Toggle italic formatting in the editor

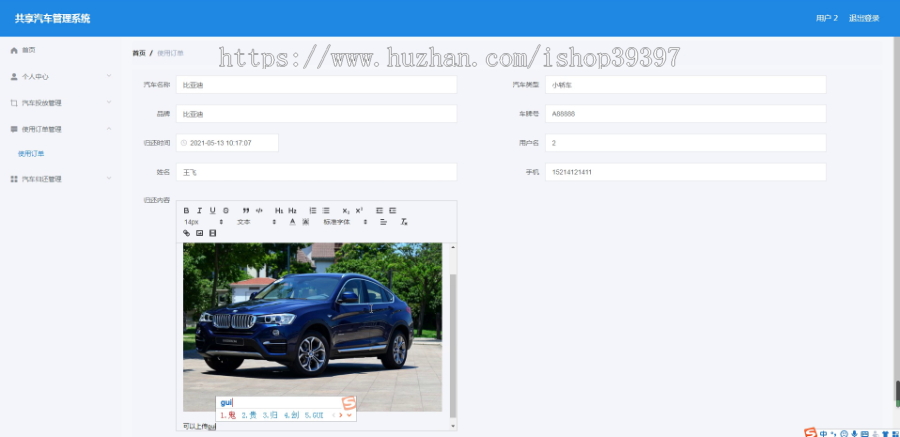click(199, 211)
